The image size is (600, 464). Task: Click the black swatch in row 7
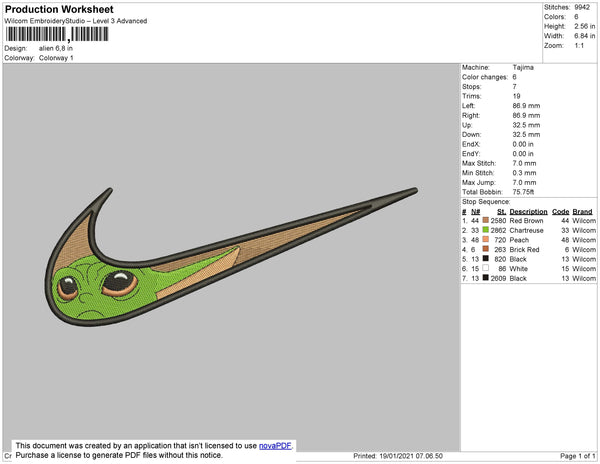coord(486,279)
